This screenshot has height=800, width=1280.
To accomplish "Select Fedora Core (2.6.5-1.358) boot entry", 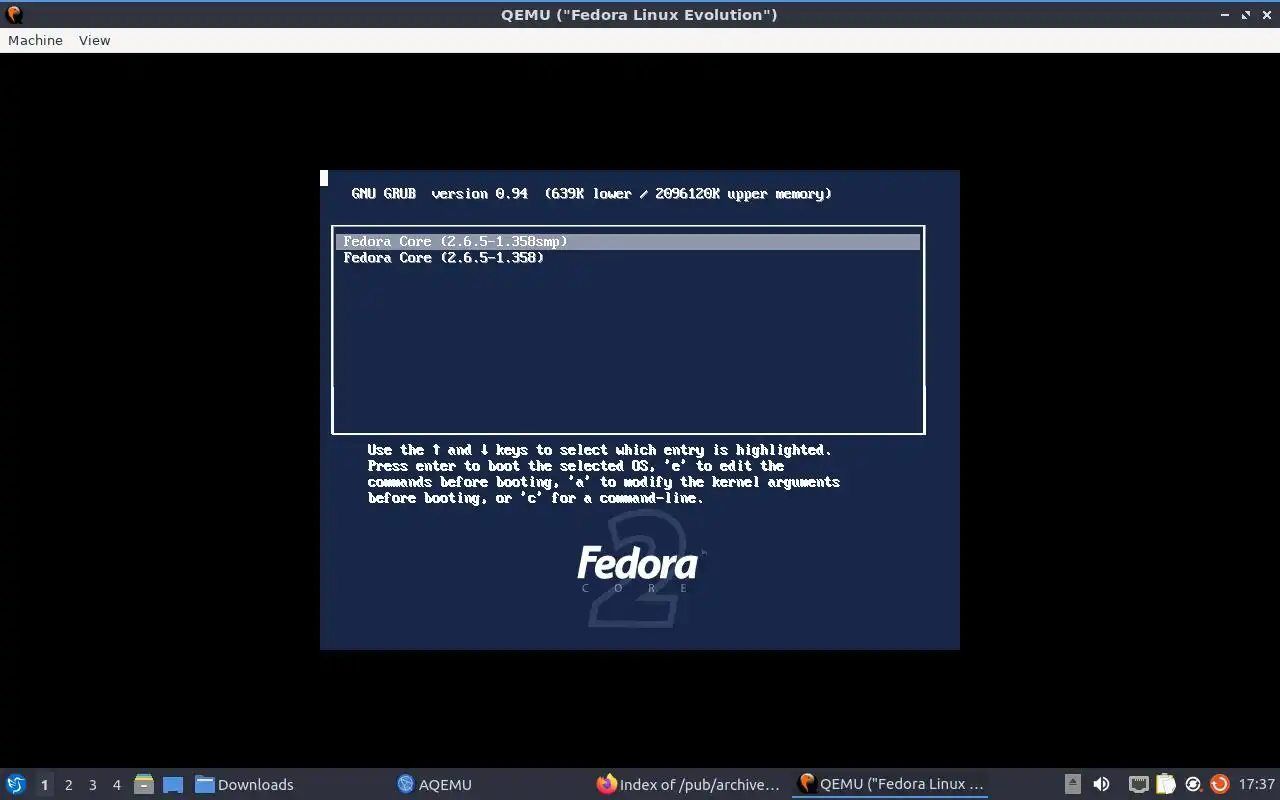I will pyautogui.click(x=628, y=257).
